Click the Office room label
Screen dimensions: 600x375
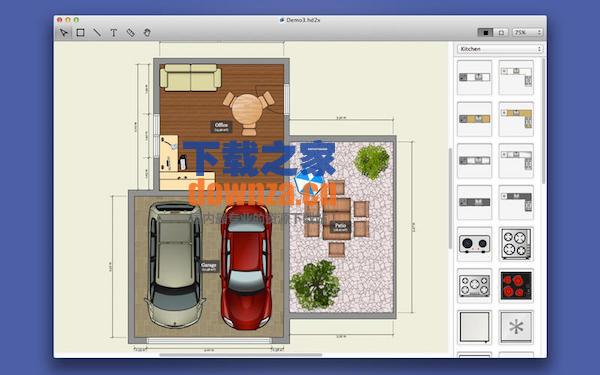coord(222,127)
